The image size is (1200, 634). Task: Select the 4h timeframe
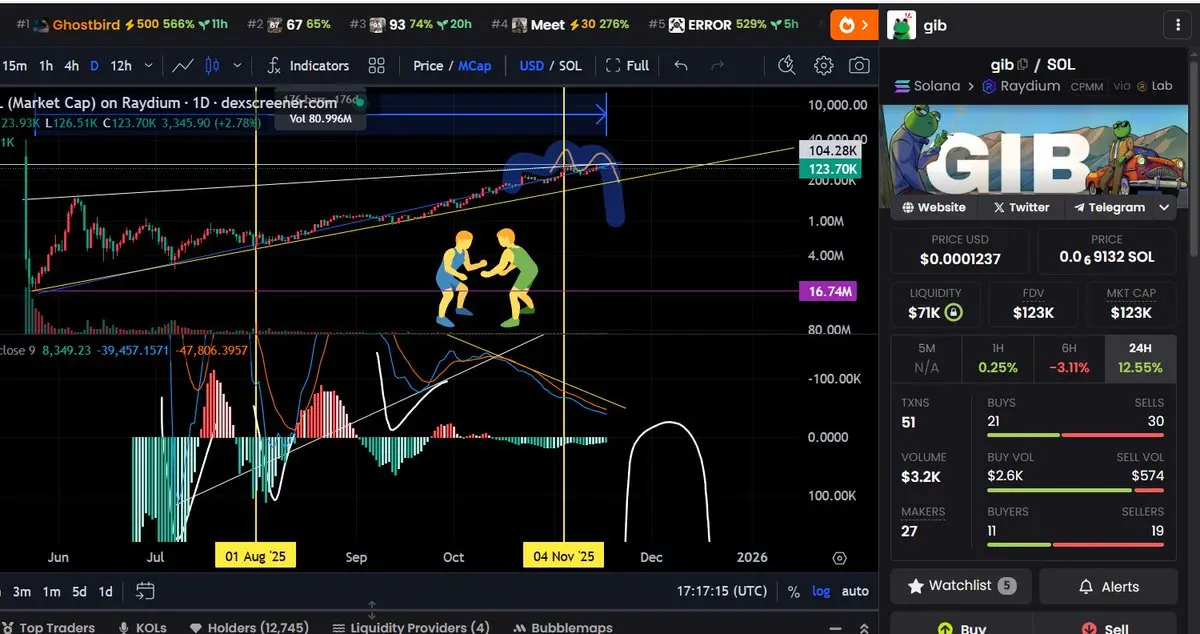click(x=71, y=66)
